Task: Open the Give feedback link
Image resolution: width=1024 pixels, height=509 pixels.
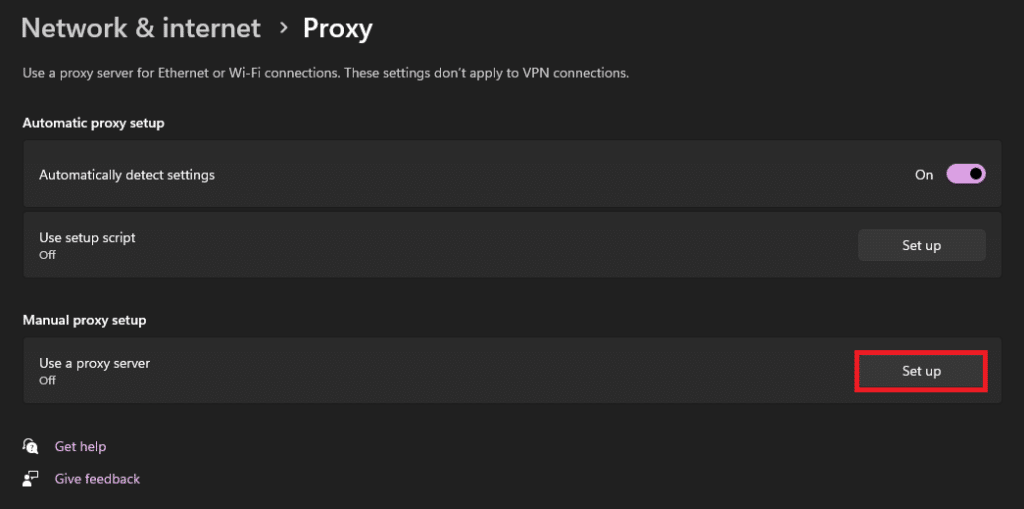Action: (x=97, y=479)
